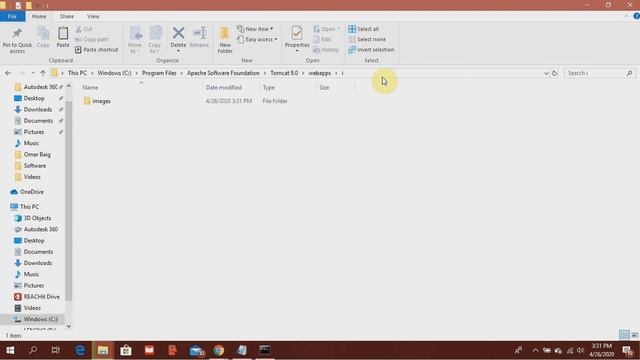
Task: Open Microsoft Store from taskbar
Action: coord(126,350)
